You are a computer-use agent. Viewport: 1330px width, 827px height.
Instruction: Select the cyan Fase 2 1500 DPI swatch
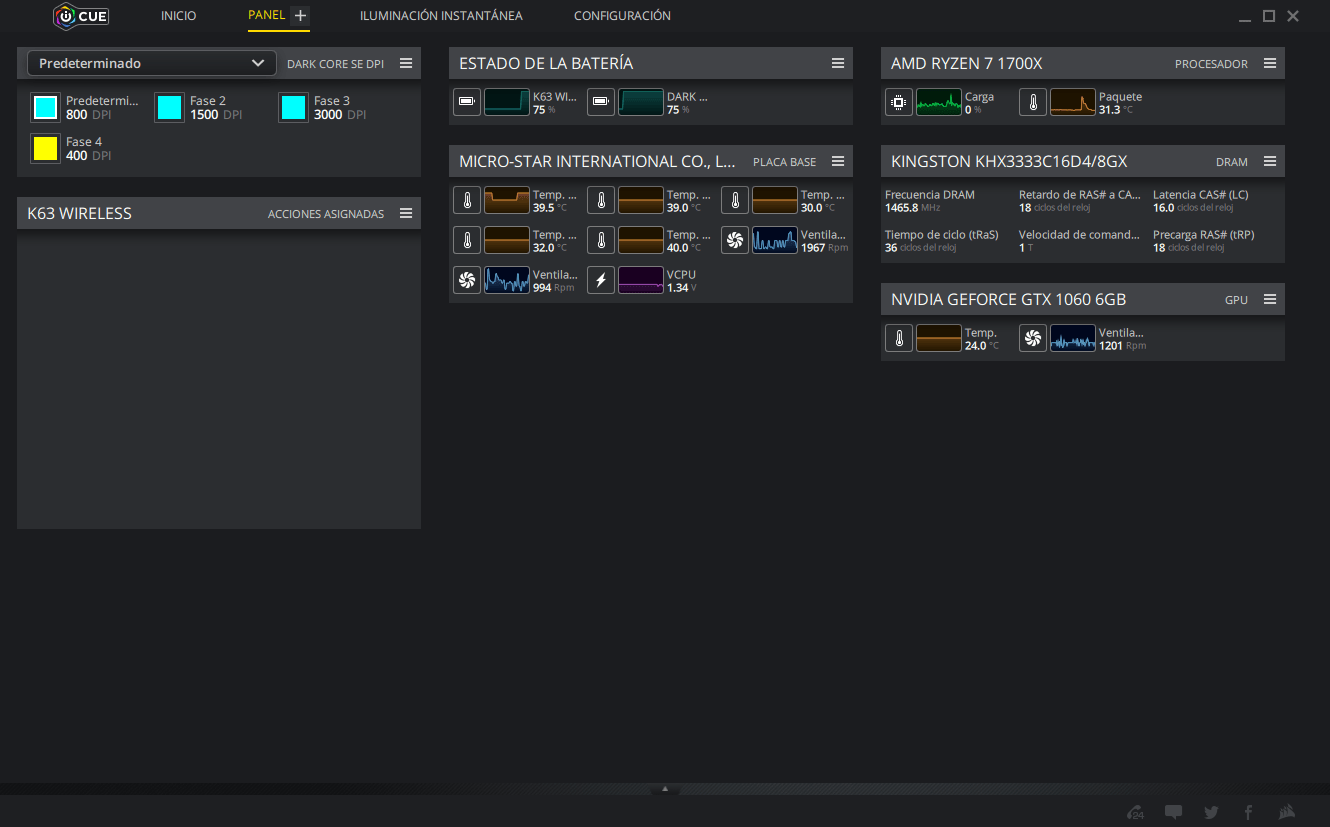(169, 107)
